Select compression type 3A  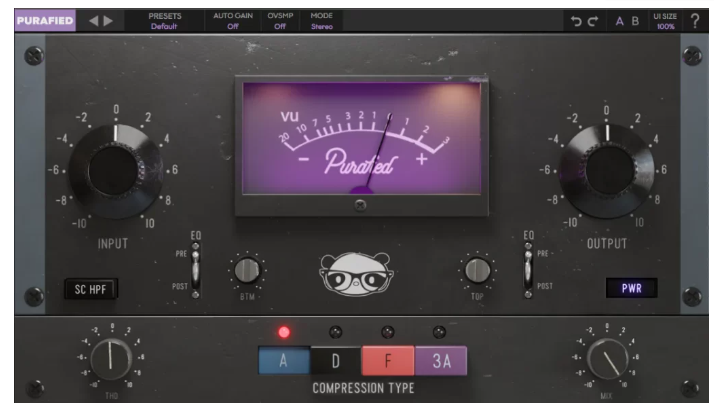click(441, 361)
